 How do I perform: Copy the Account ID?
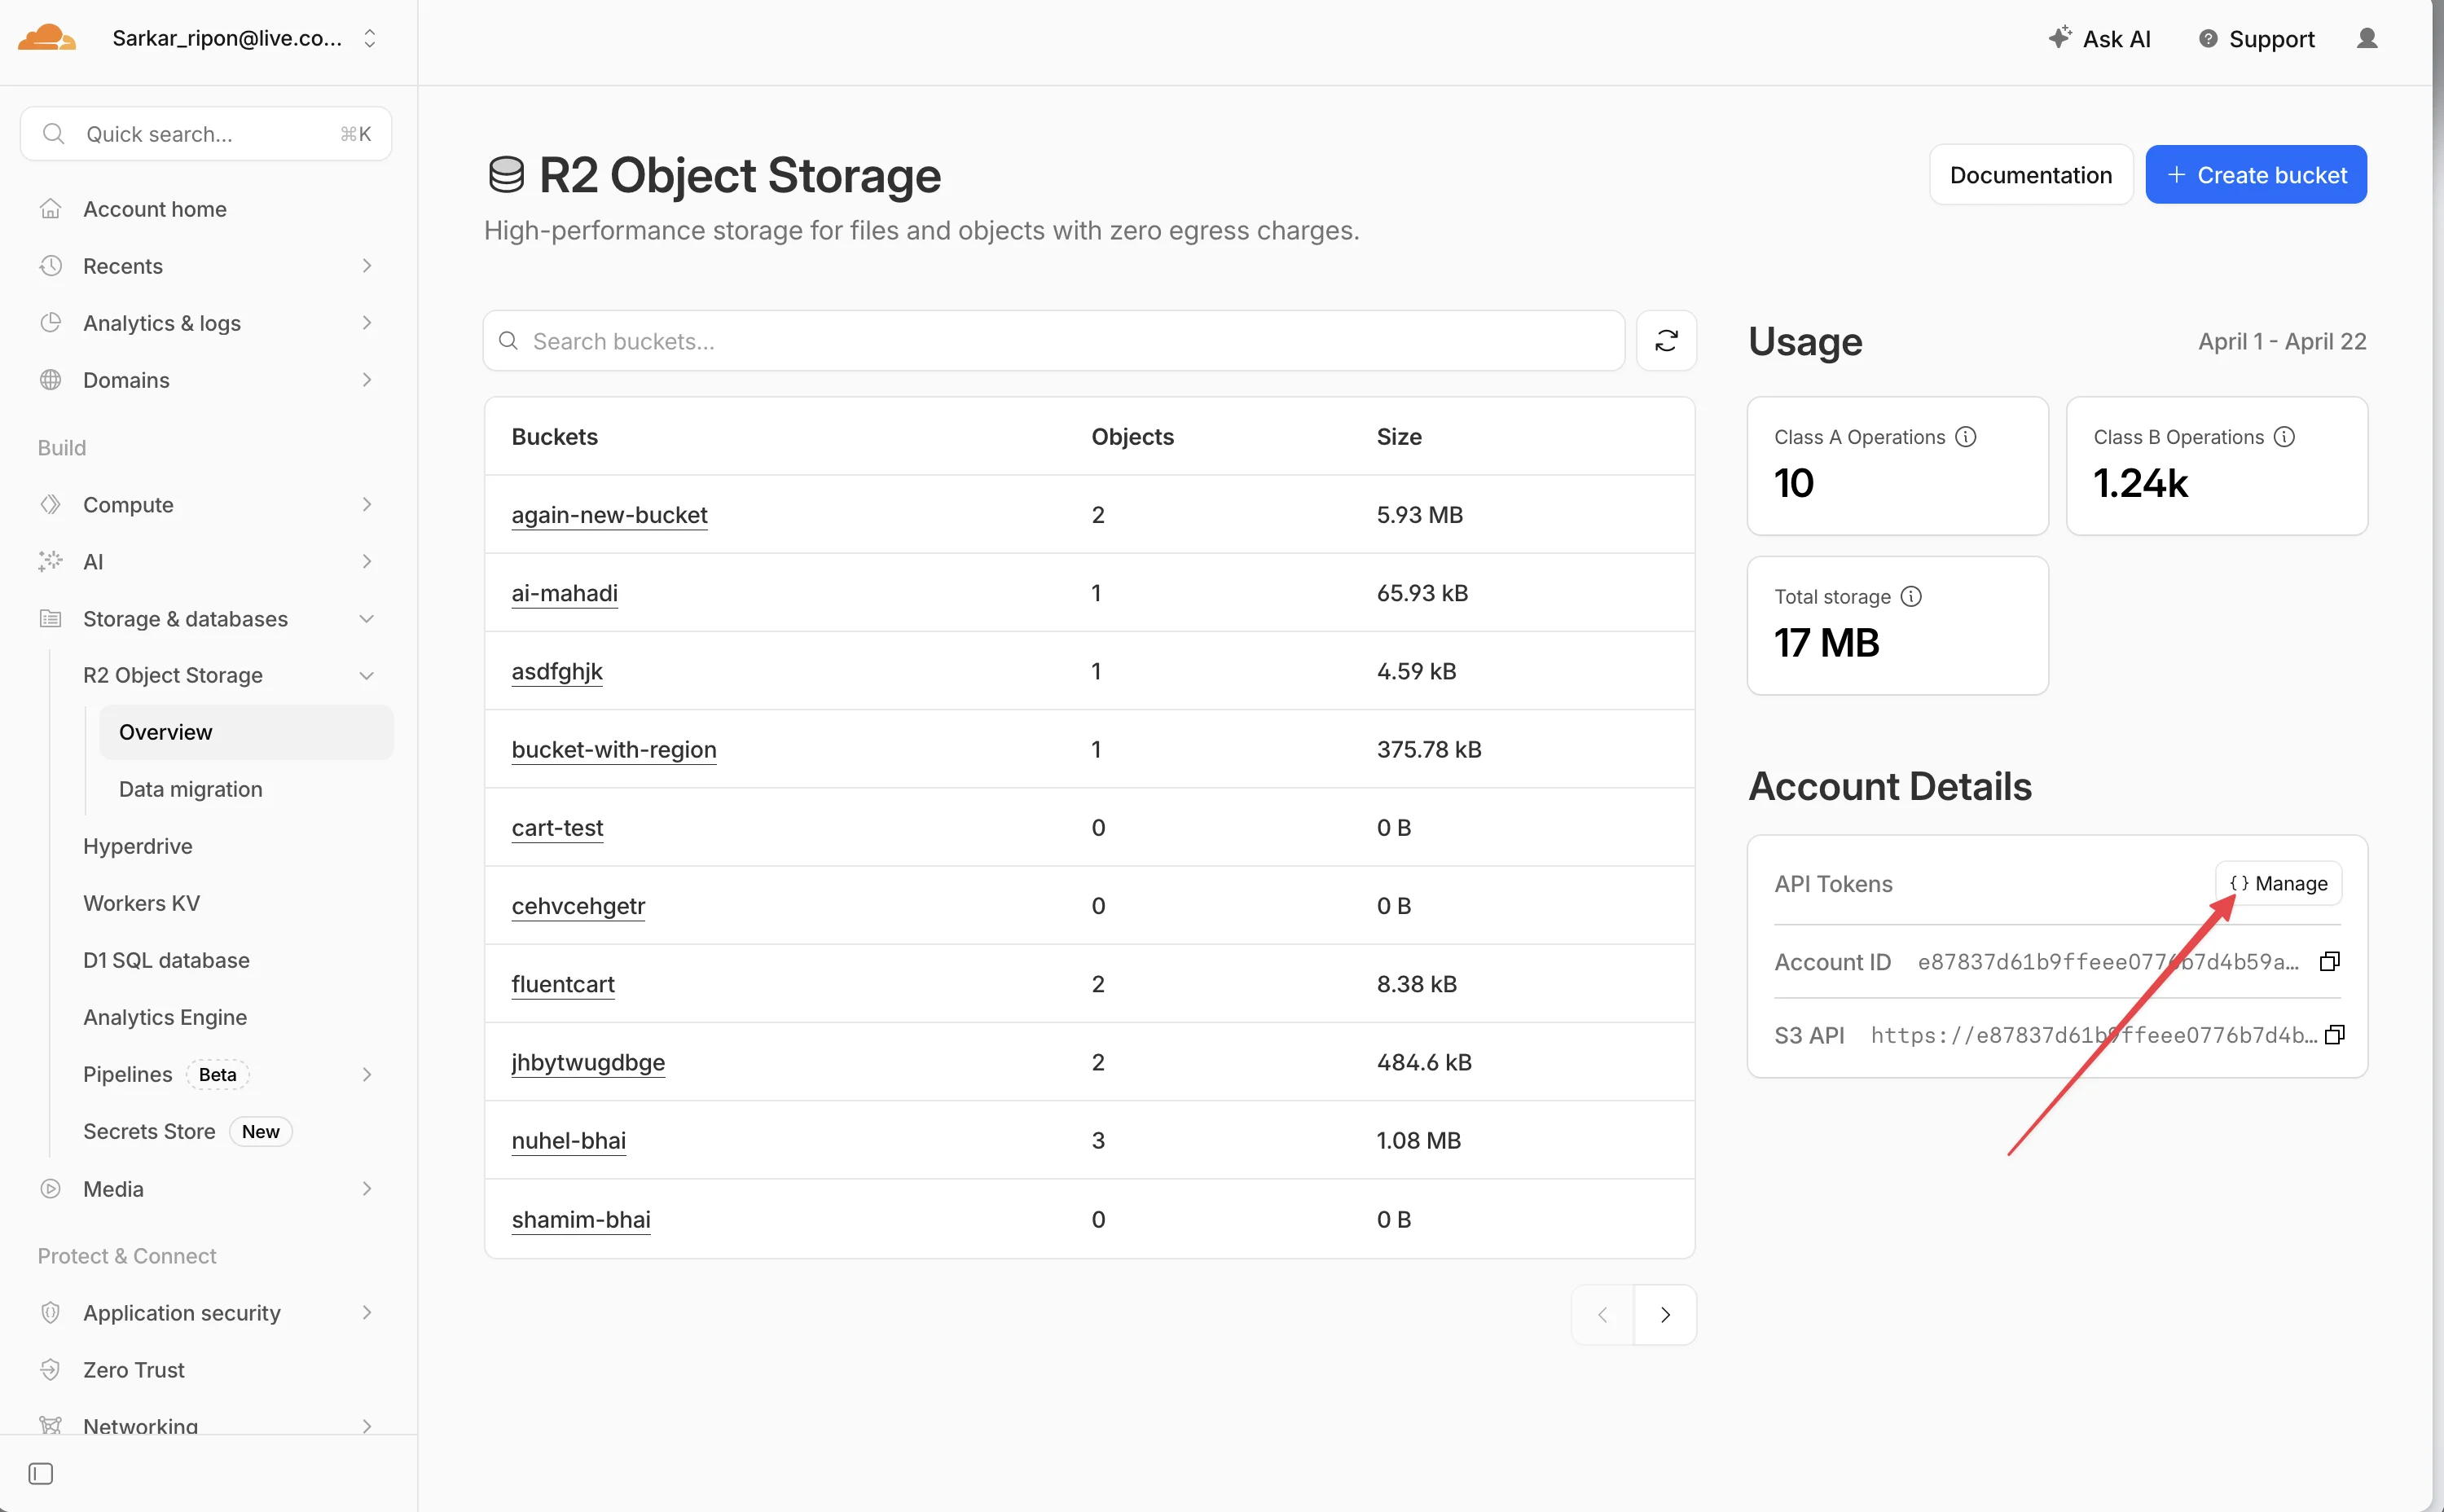pos(2330,961)
